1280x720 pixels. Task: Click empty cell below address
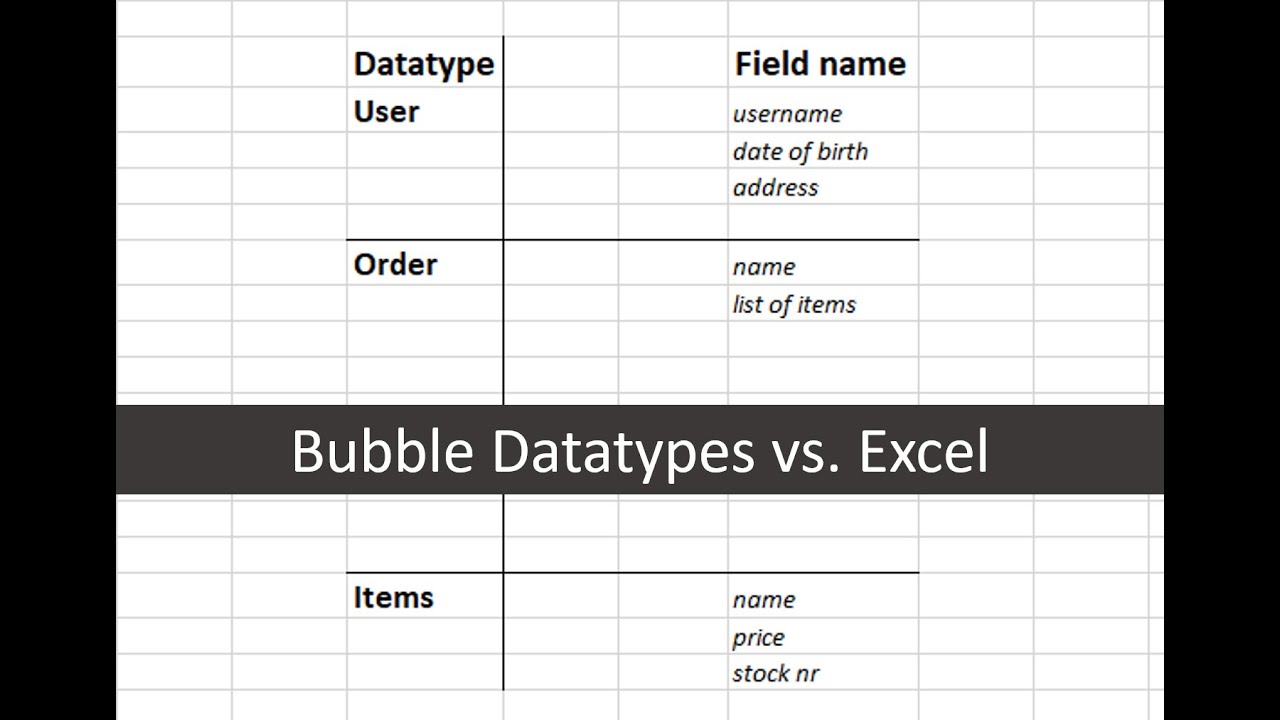point(822,222)
